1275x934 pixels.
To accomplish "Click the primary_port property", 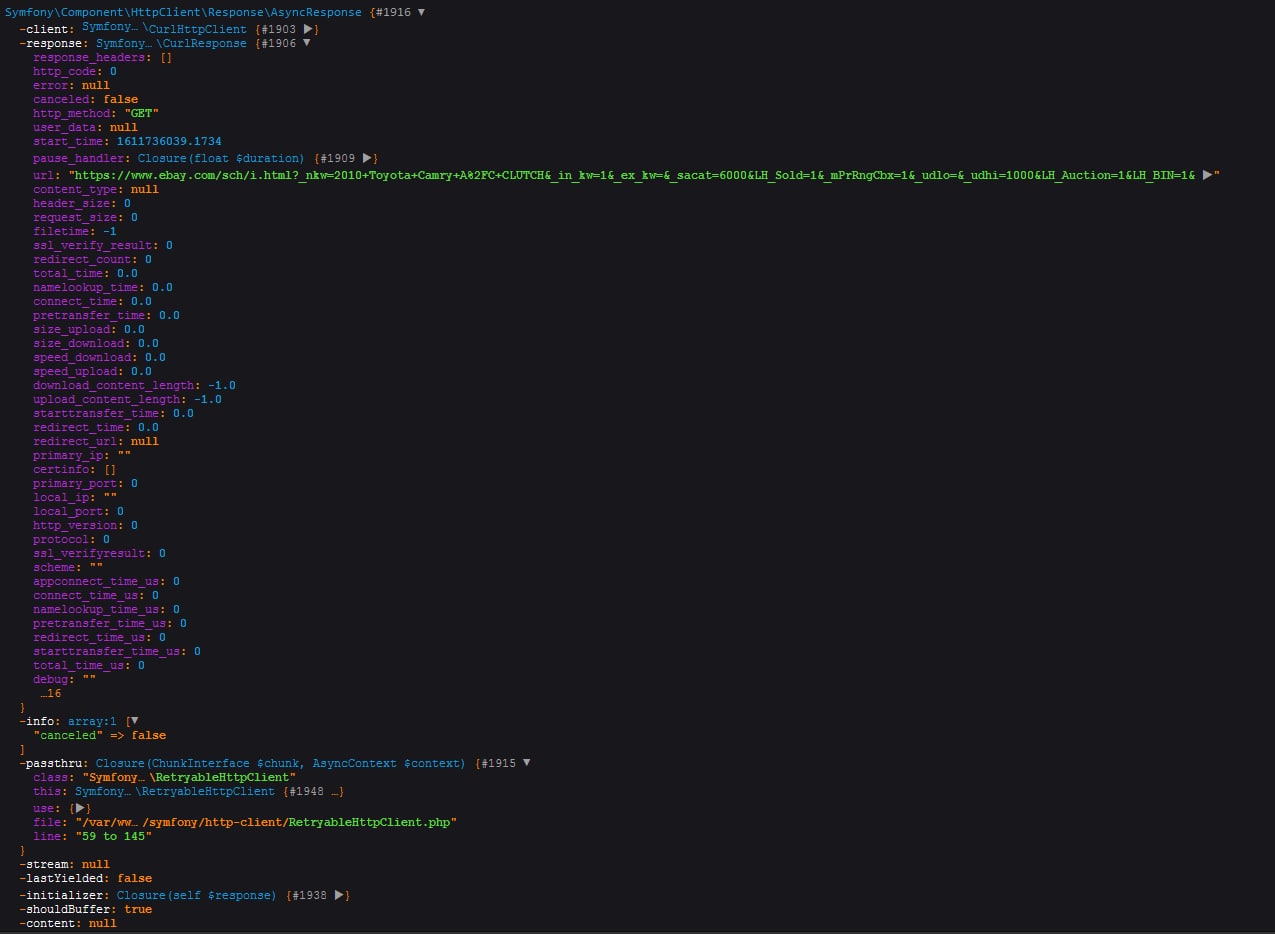I will (x=75, y=483).
